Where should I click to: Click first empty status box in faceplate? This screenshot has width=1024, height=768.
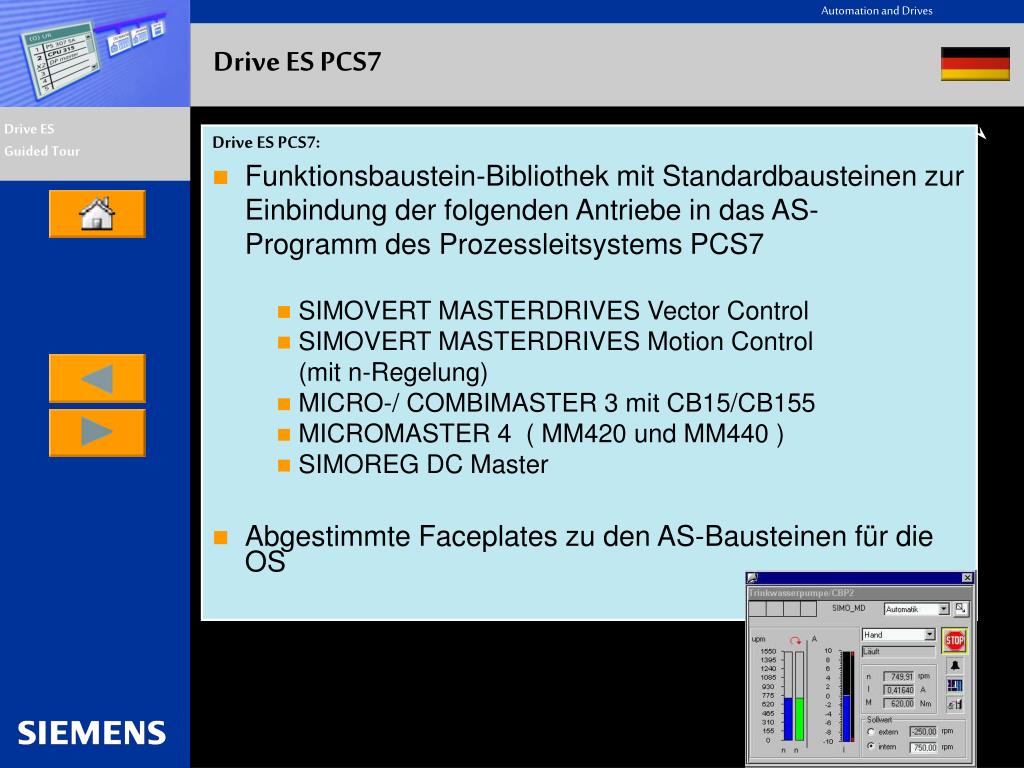(758, 609)
